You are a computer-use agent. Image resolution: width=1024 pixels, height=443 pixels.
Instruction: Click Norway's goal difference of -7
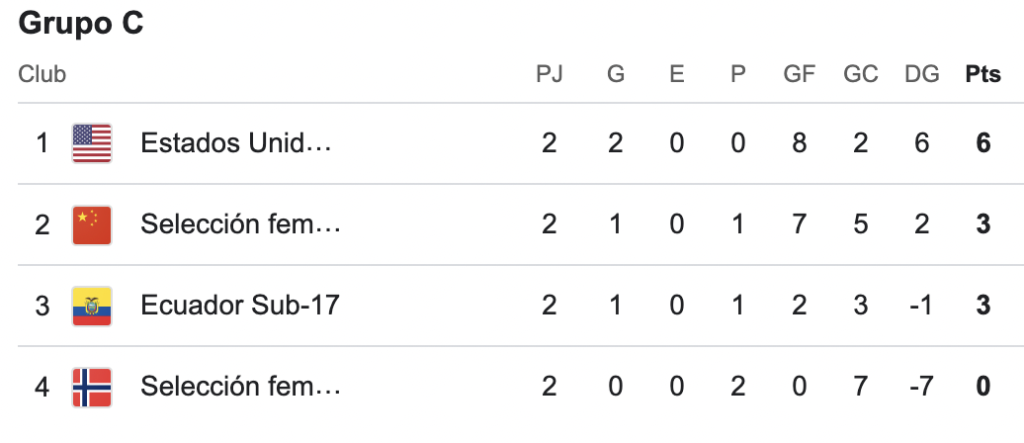(x=919, y=386)
